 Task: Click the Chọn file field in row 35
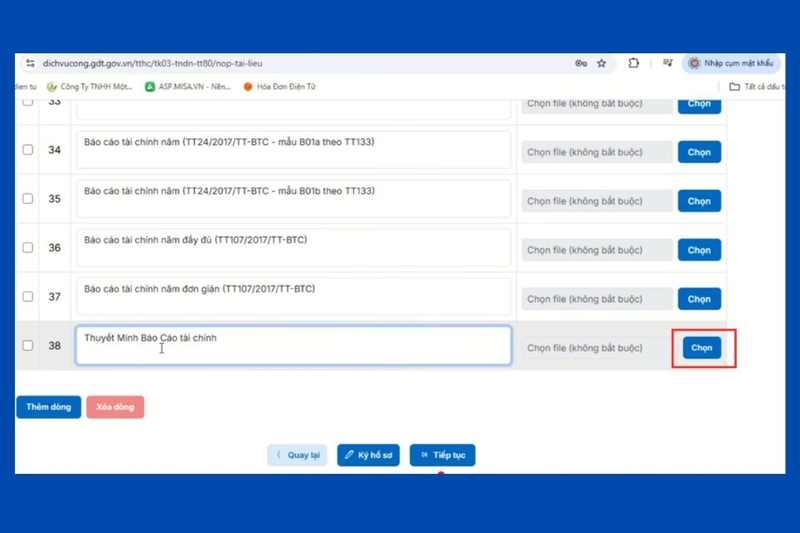(x=596, y=201)
